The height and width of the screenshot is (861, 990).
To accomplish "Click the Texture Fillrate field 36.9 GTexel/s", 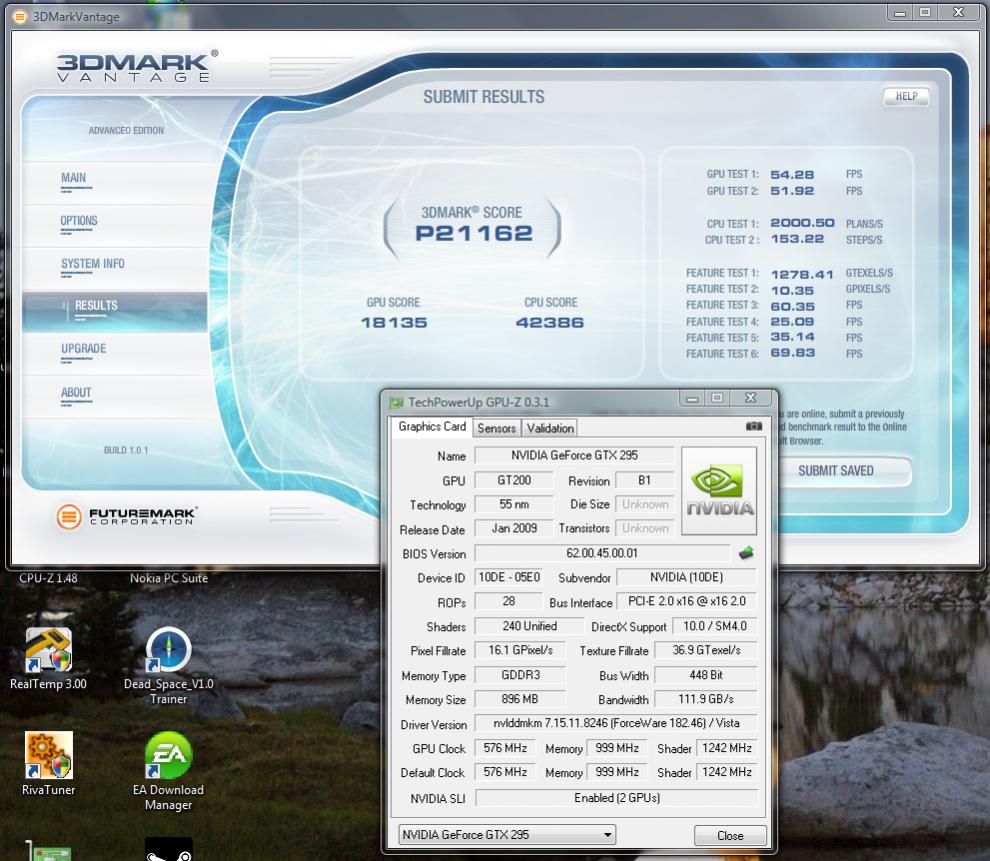I will (x=706, y=650).
